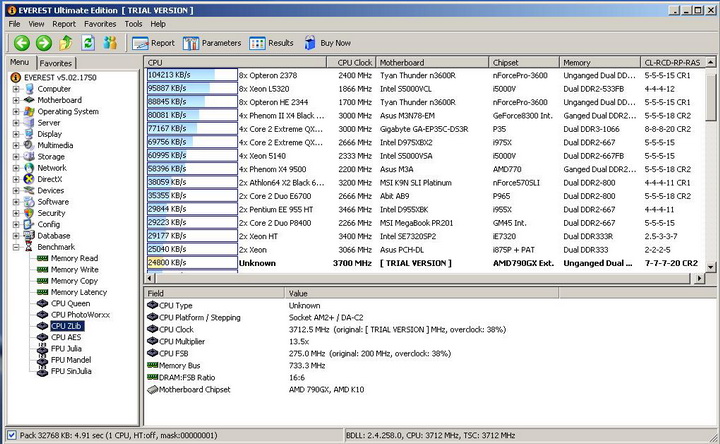This screenshot has width=720, height=444.
Task: Expand the Server tree node
Action: tap(16, 123)
